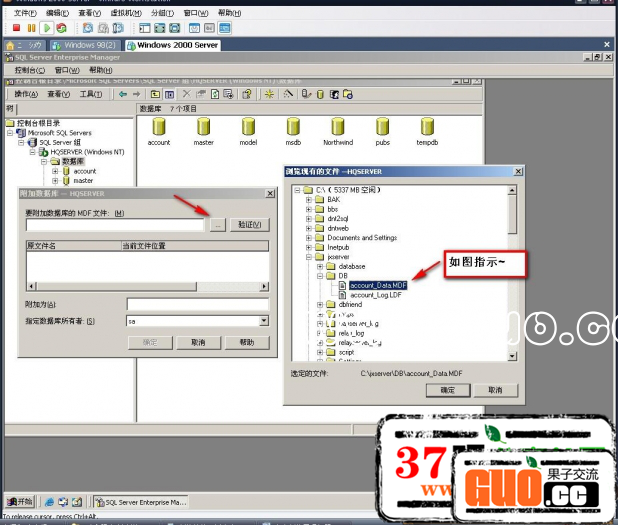Click the tempdb database icon
618x525 pixels.
[x=427, y=129]
